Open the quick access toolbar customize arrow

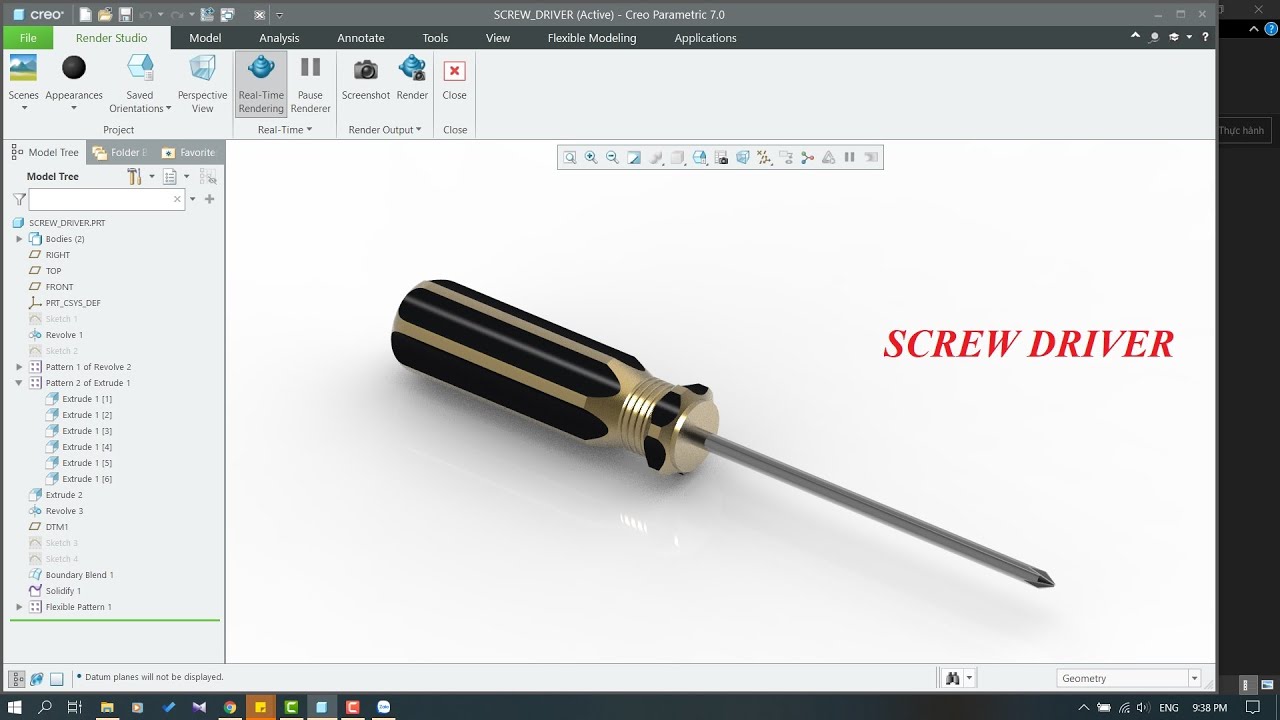[x=279, y=15]
